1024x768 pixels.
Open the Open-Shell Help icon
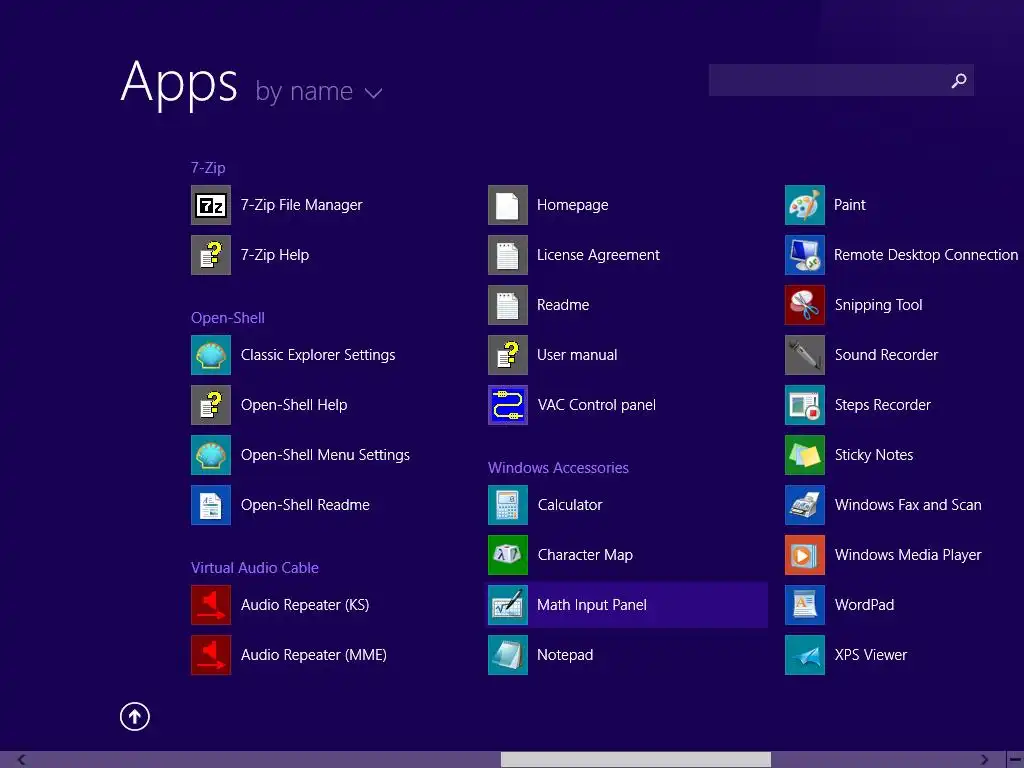[x=210, y=405]
